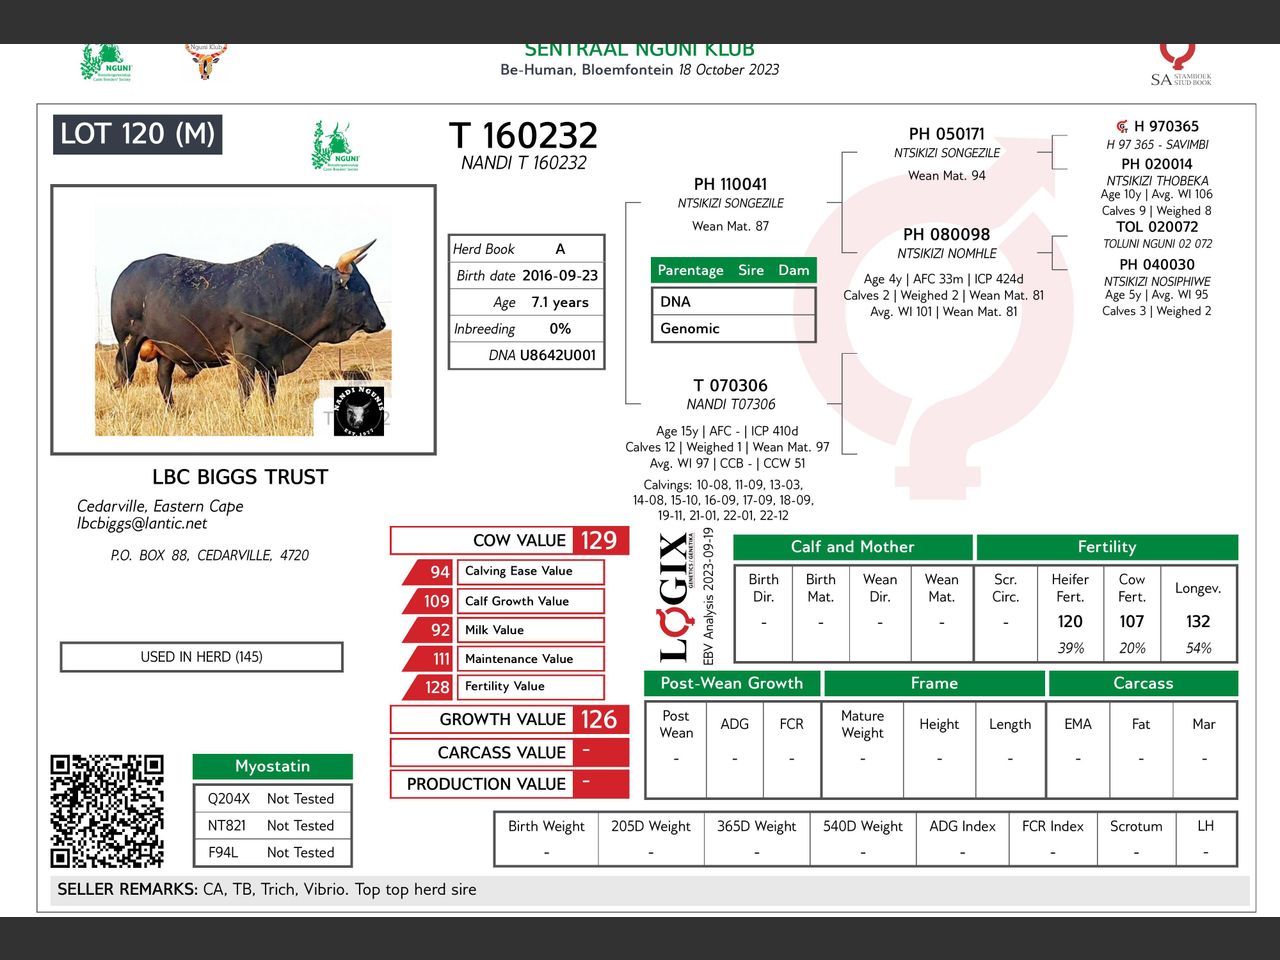
Task: Click the Nguni Breeders Society logo in header
Action: [x=106, y=63]
